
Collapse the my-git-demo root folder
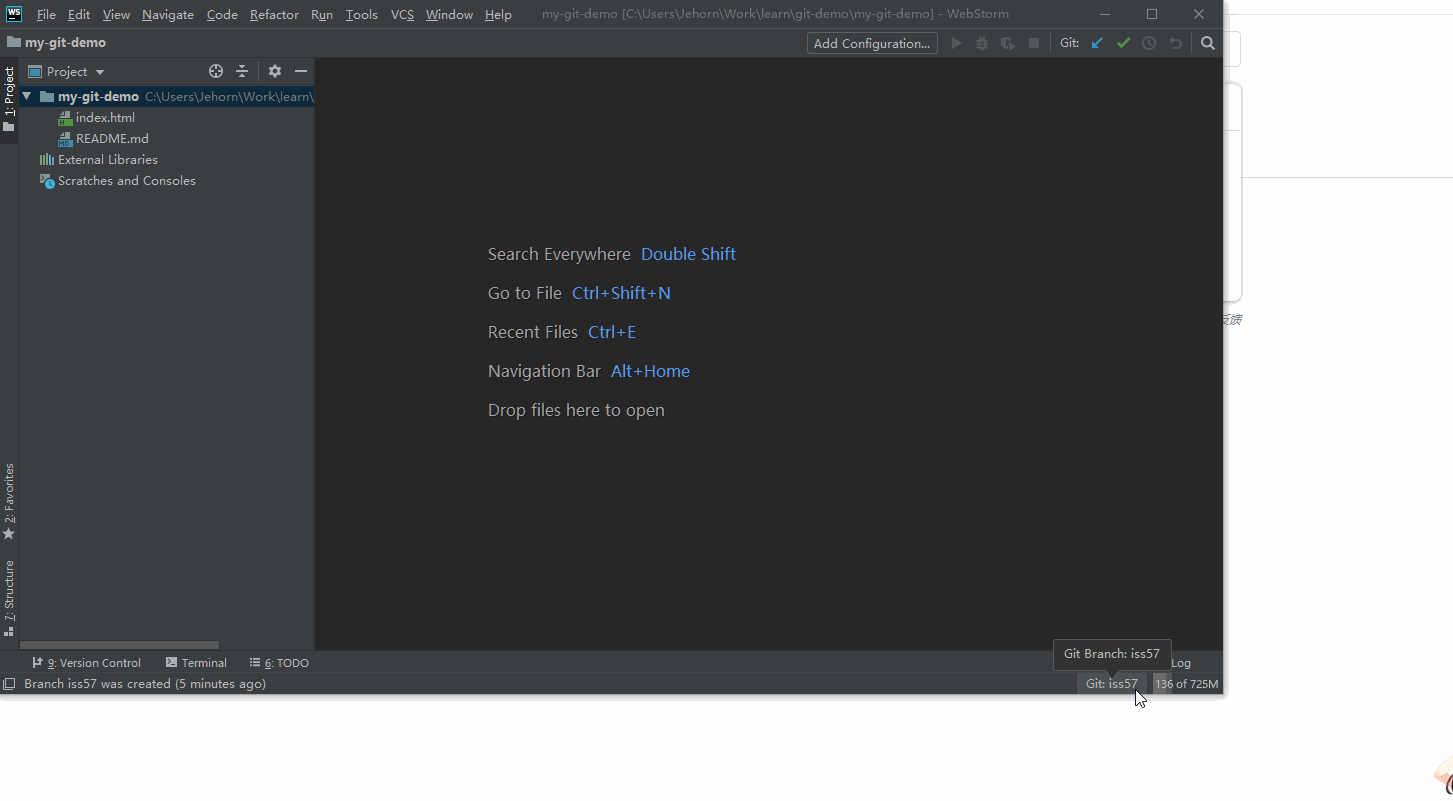click(x=27, y=97)
